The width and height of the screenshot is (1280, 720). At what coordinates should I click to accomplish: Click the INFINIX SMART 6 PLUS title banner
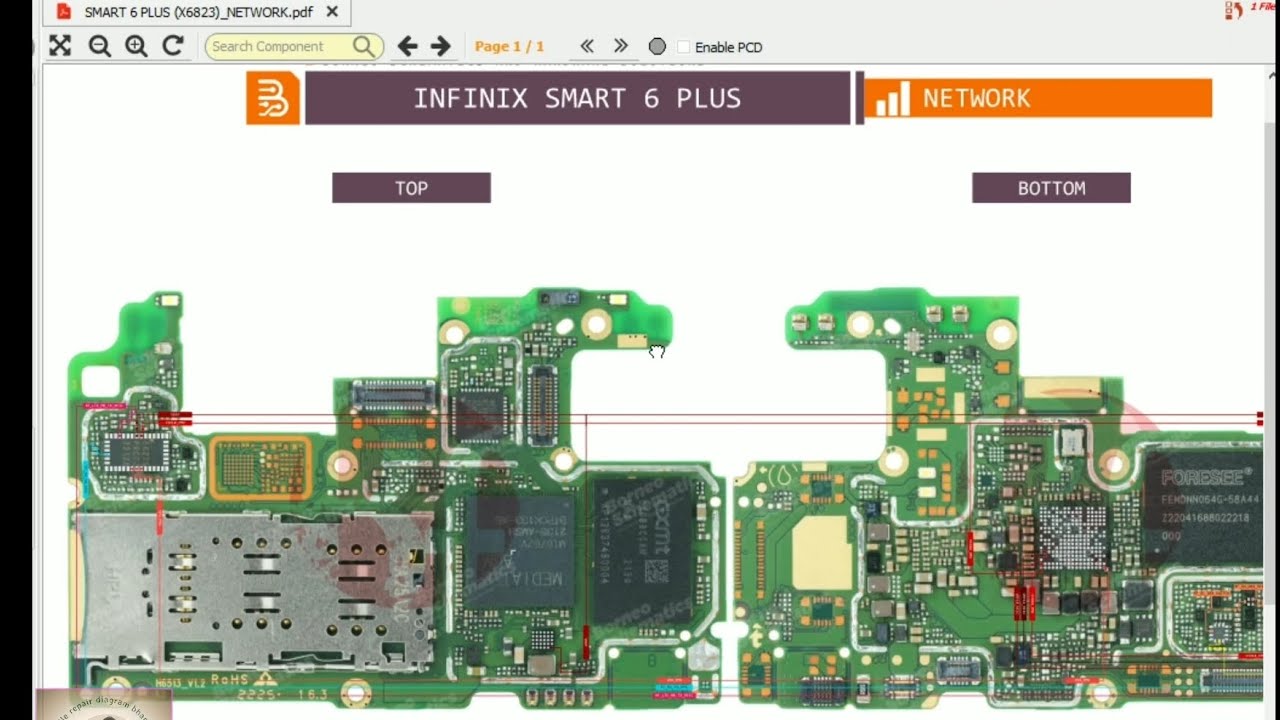[577, 98]
